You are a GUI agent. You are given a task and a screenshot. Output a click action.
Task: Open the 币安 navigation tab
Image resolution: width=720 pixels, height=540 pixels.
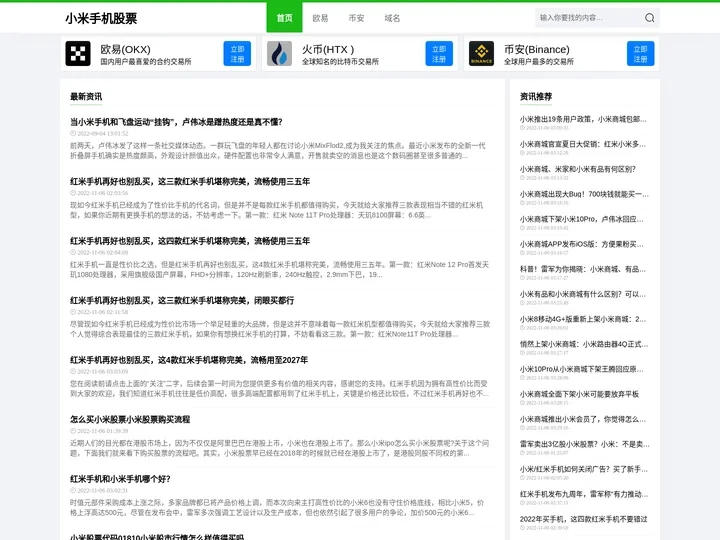[x=356, y=18]
